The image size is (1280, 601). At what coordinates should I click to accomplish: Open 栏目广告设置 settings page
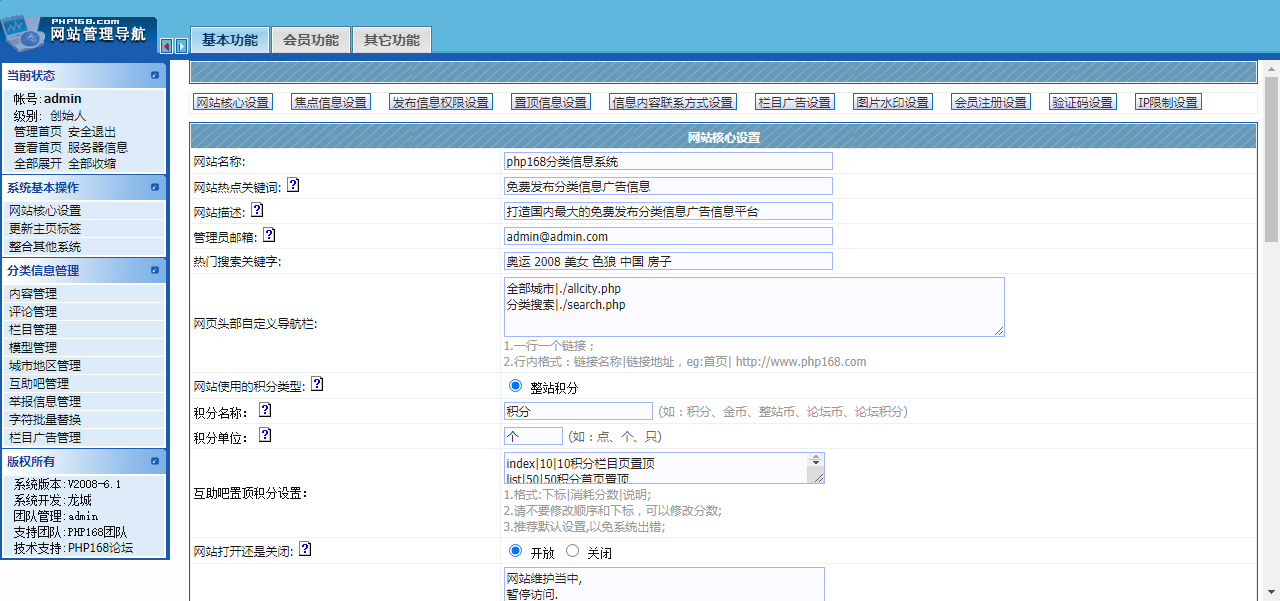795,102
